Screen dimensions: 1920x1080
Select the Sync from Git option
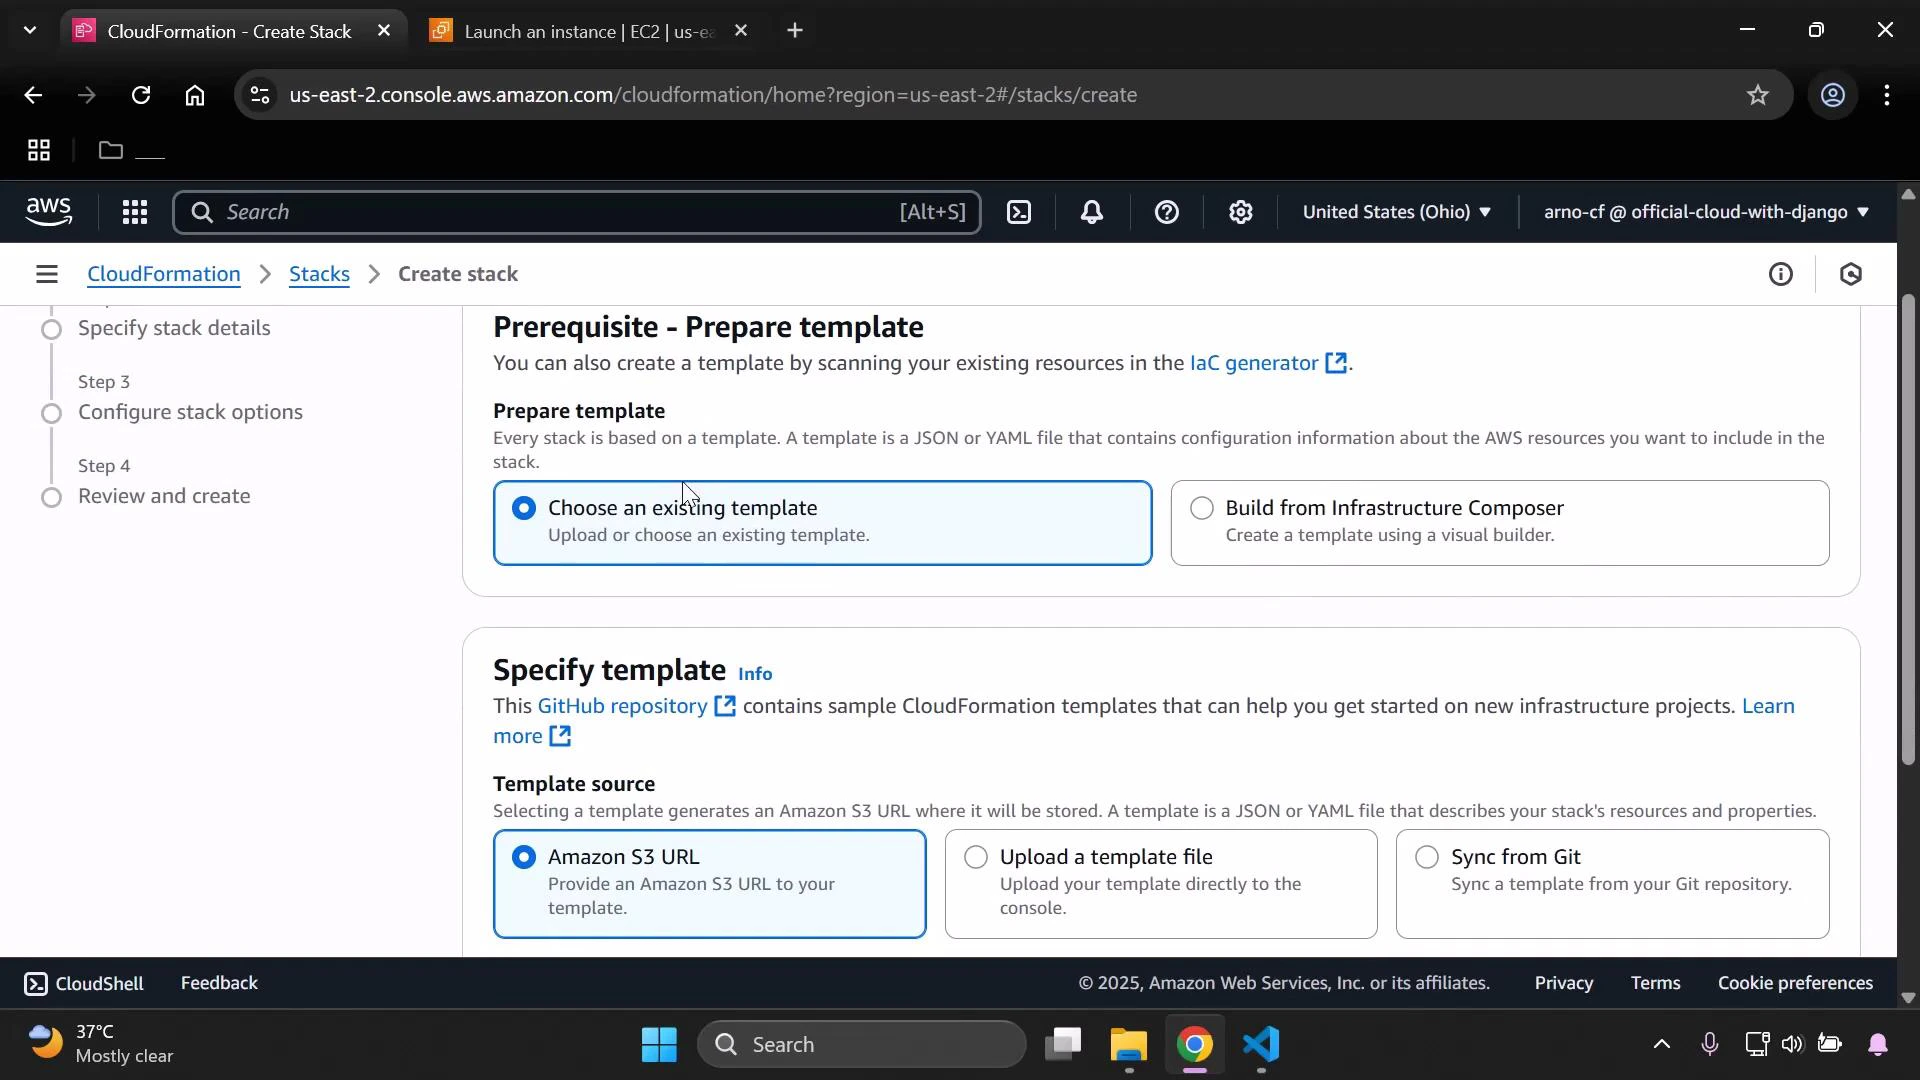1426,857
